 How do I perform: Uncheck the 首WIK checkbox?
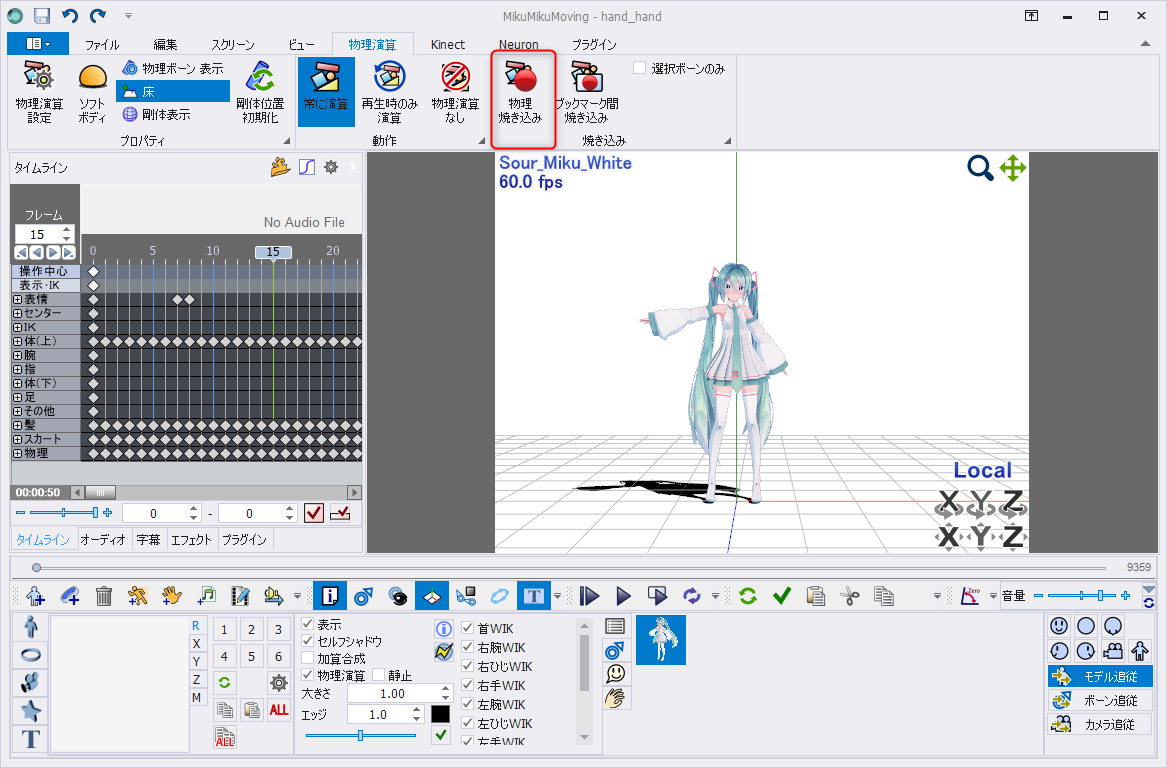[x=468, y=628]
